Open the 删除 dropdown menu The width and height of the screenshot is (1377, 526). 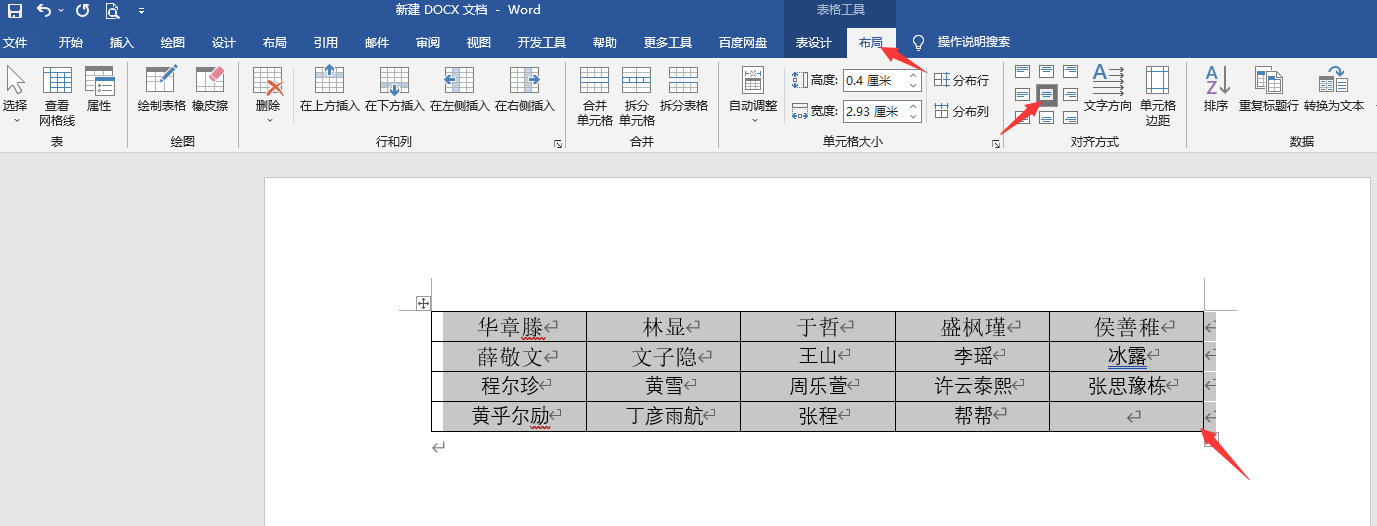click(268, 95)
